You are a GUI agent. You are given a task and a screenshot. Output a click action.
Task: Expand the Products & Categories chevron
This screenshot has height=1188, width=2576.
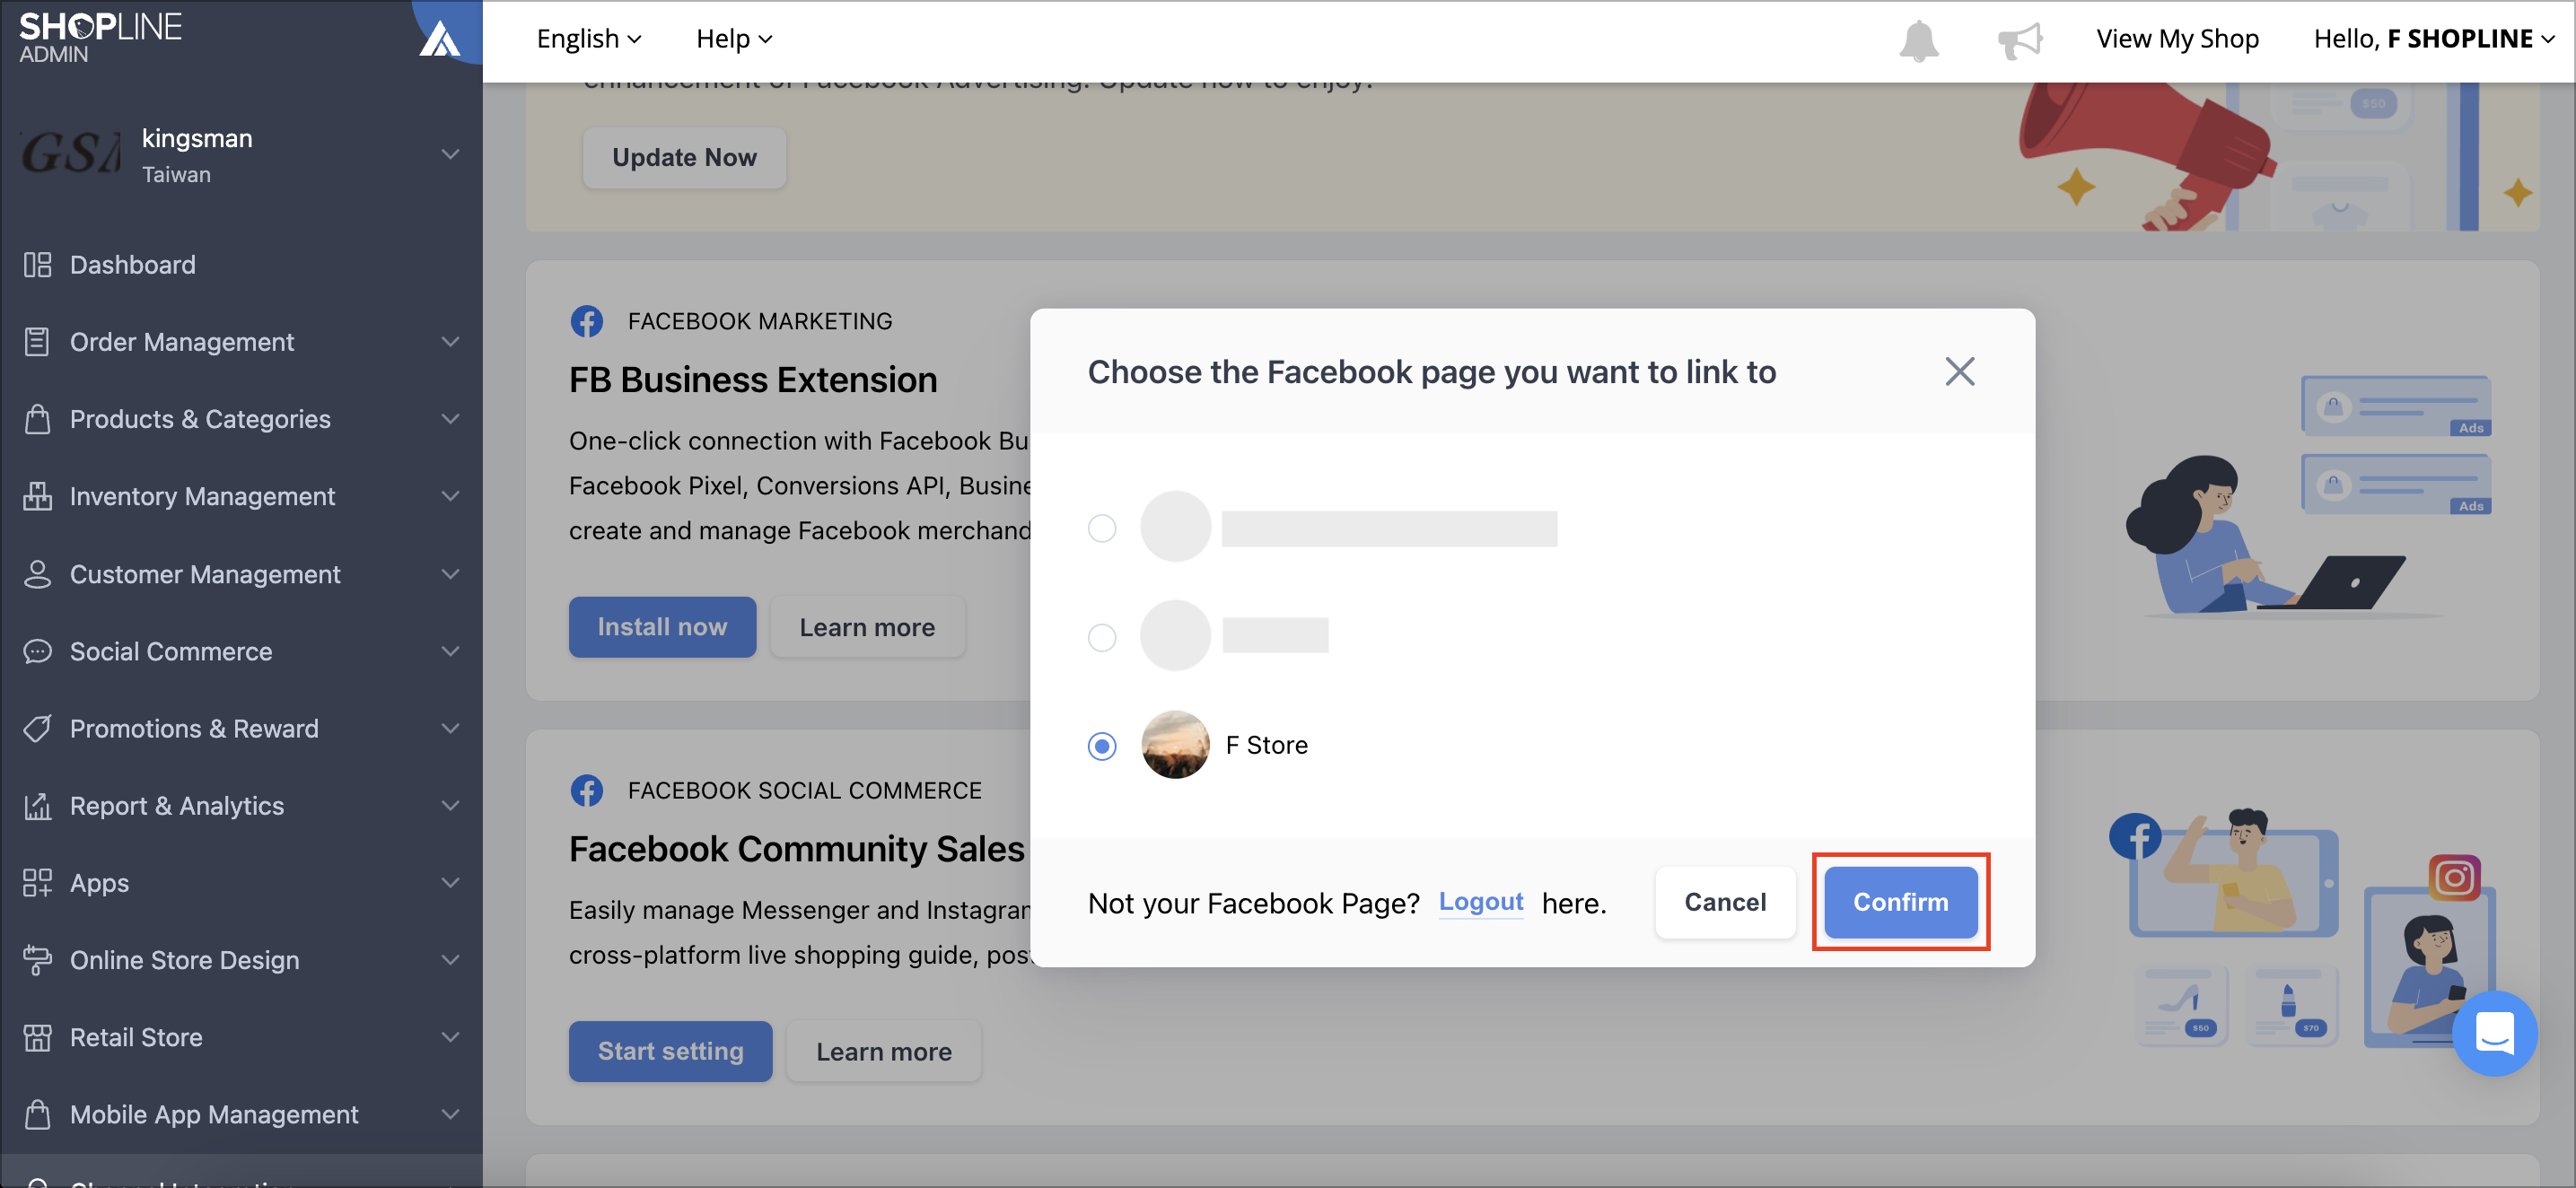point(451,419)
